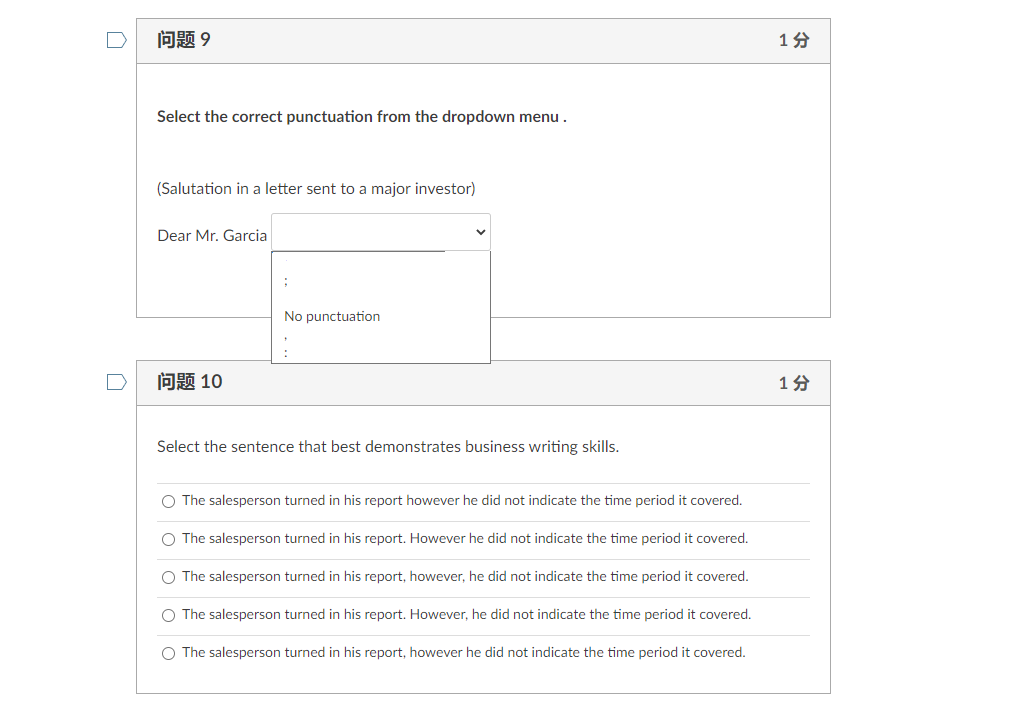Click the 问题 9 question header

tap(184, 40)
